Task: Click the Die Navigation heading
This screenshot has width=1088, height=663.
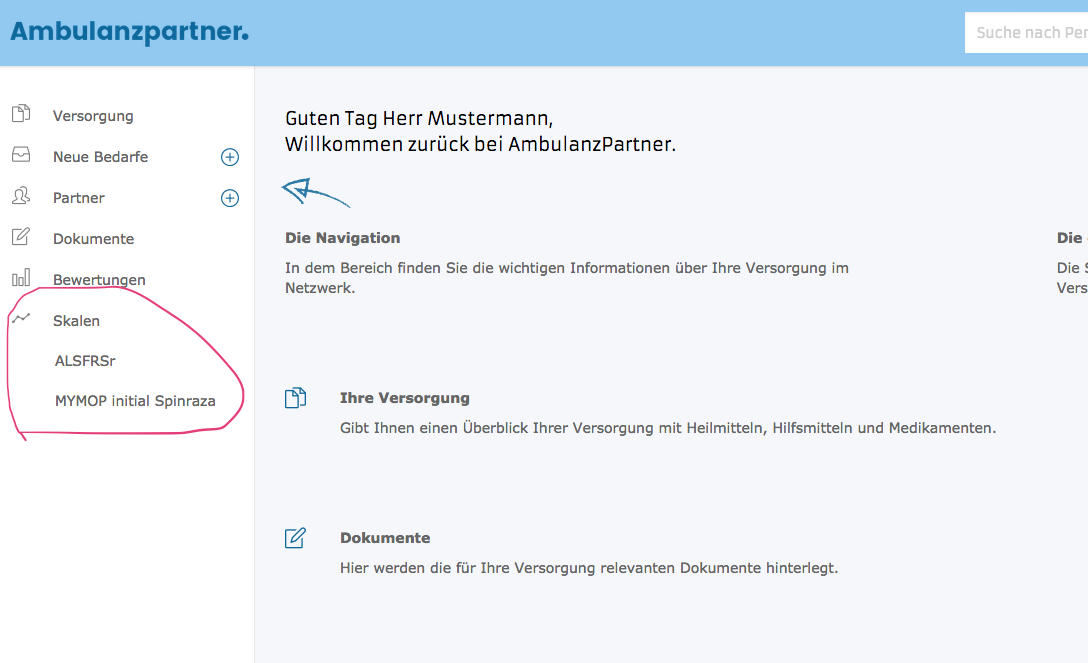Action: [x=343, y=238]
